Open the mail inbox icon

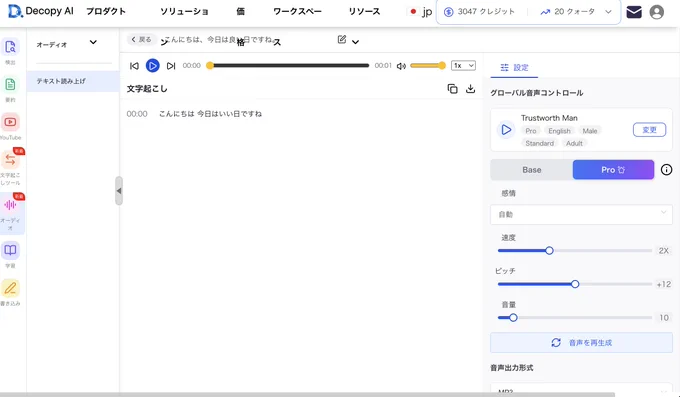(x=634, y=12)
